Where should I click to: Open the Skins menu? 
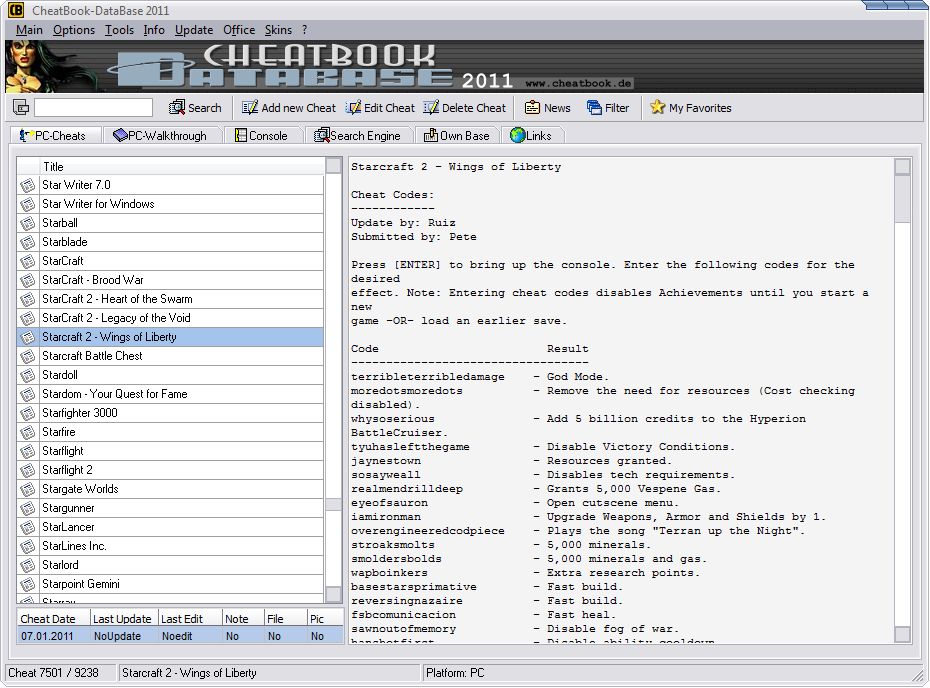(278, 30)
